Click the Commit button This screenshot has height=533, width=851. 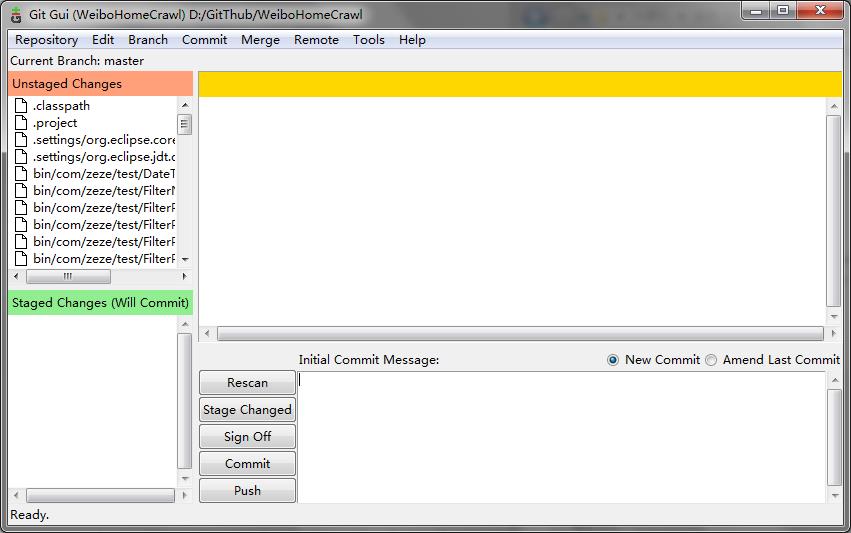247,464
